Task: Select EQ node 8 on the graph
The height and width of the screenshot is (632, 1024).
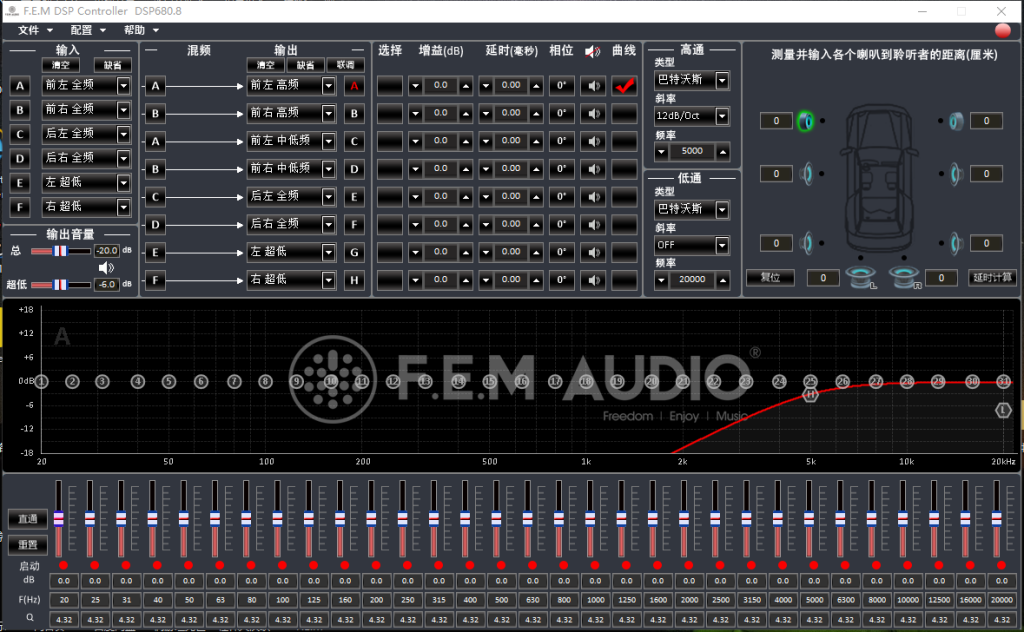Action: (x=265, y=381)
